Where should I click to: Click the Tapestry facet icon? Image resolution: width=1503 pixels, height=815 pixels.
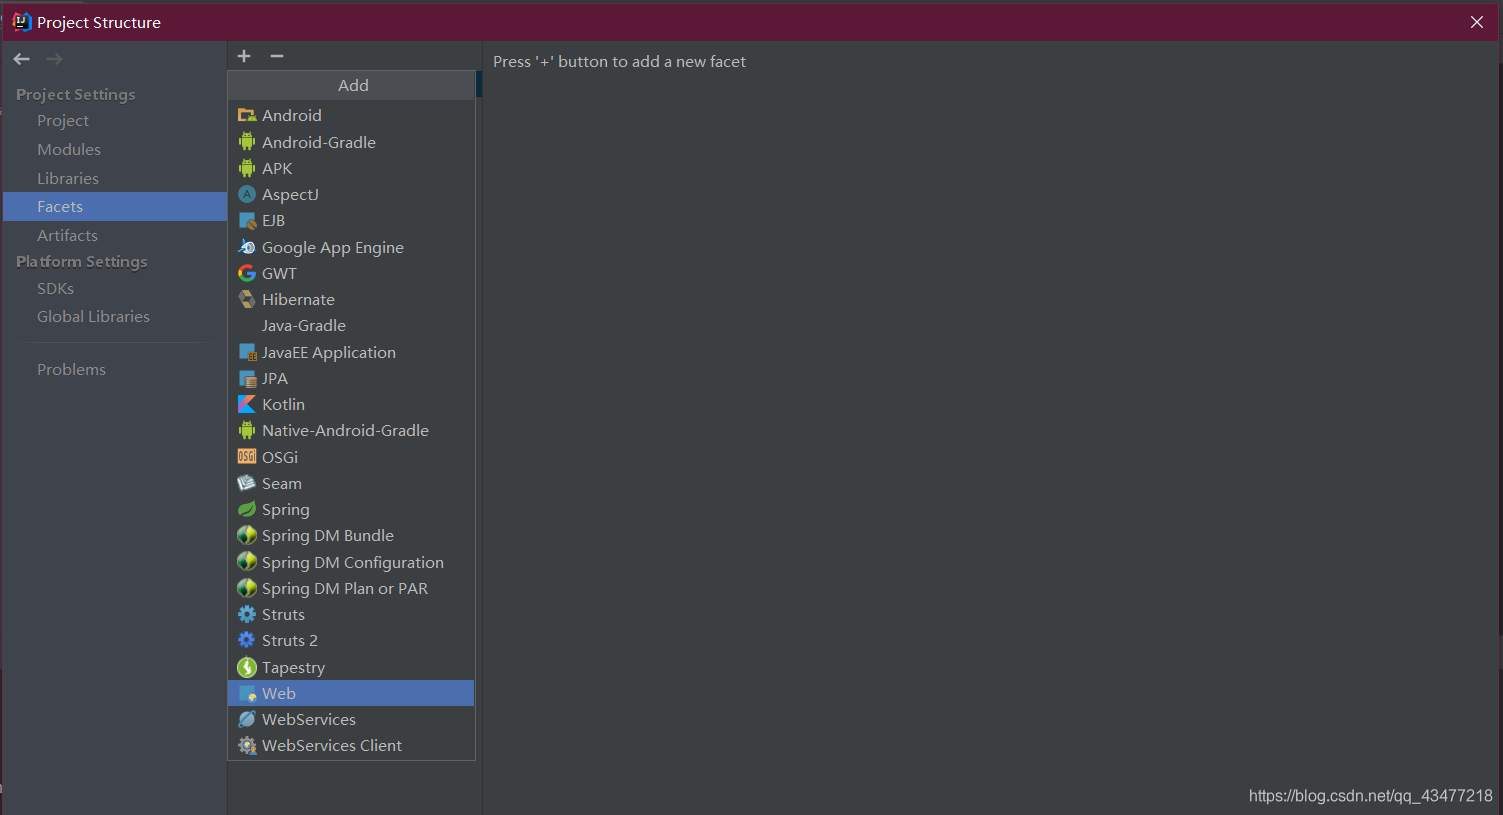(x=247, y=667)
